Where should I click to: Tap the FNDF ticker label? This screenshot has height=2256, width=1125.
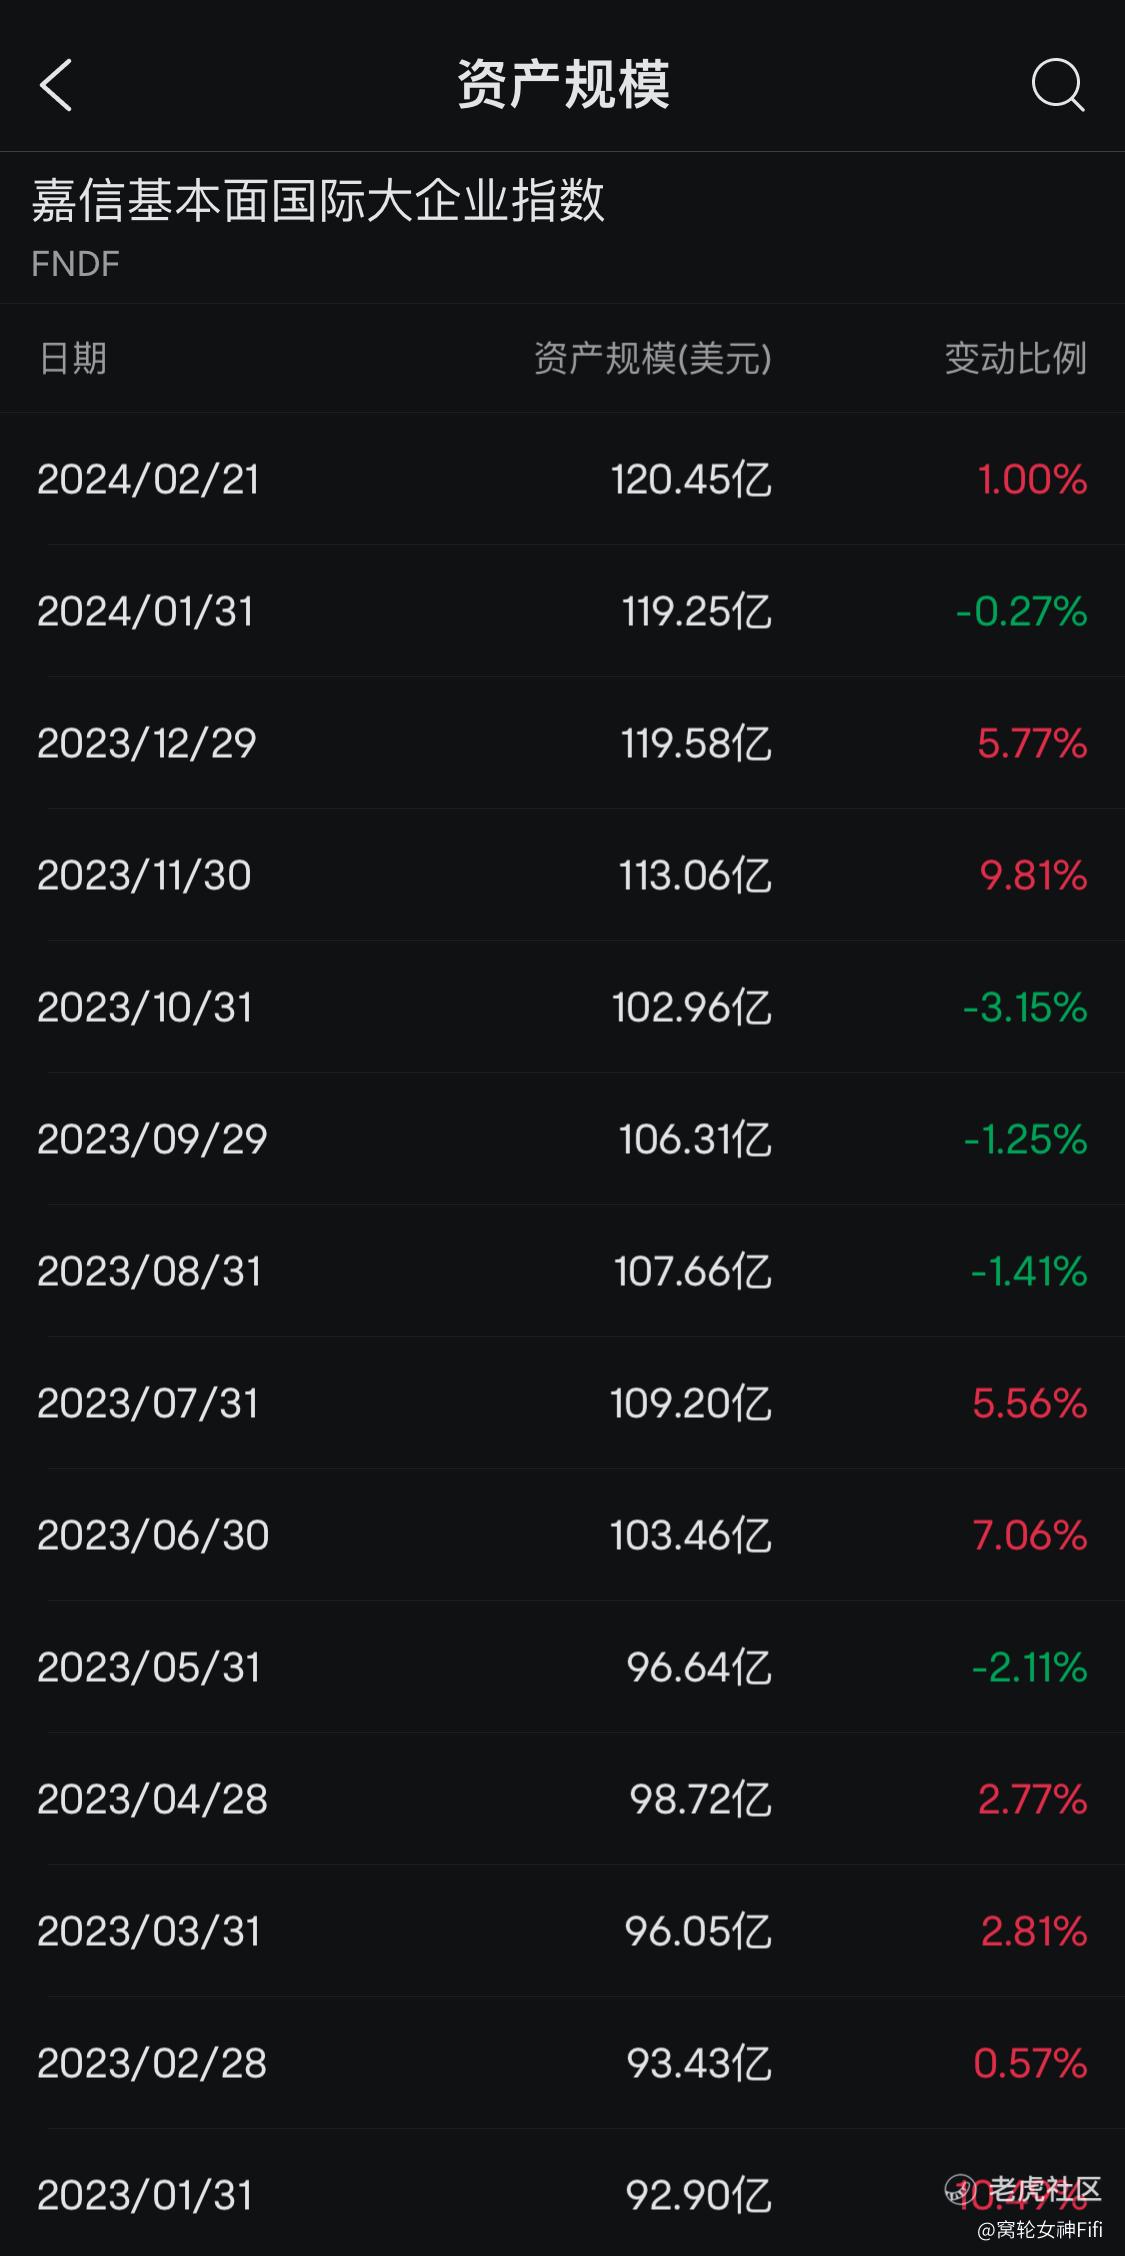[76, 264]
